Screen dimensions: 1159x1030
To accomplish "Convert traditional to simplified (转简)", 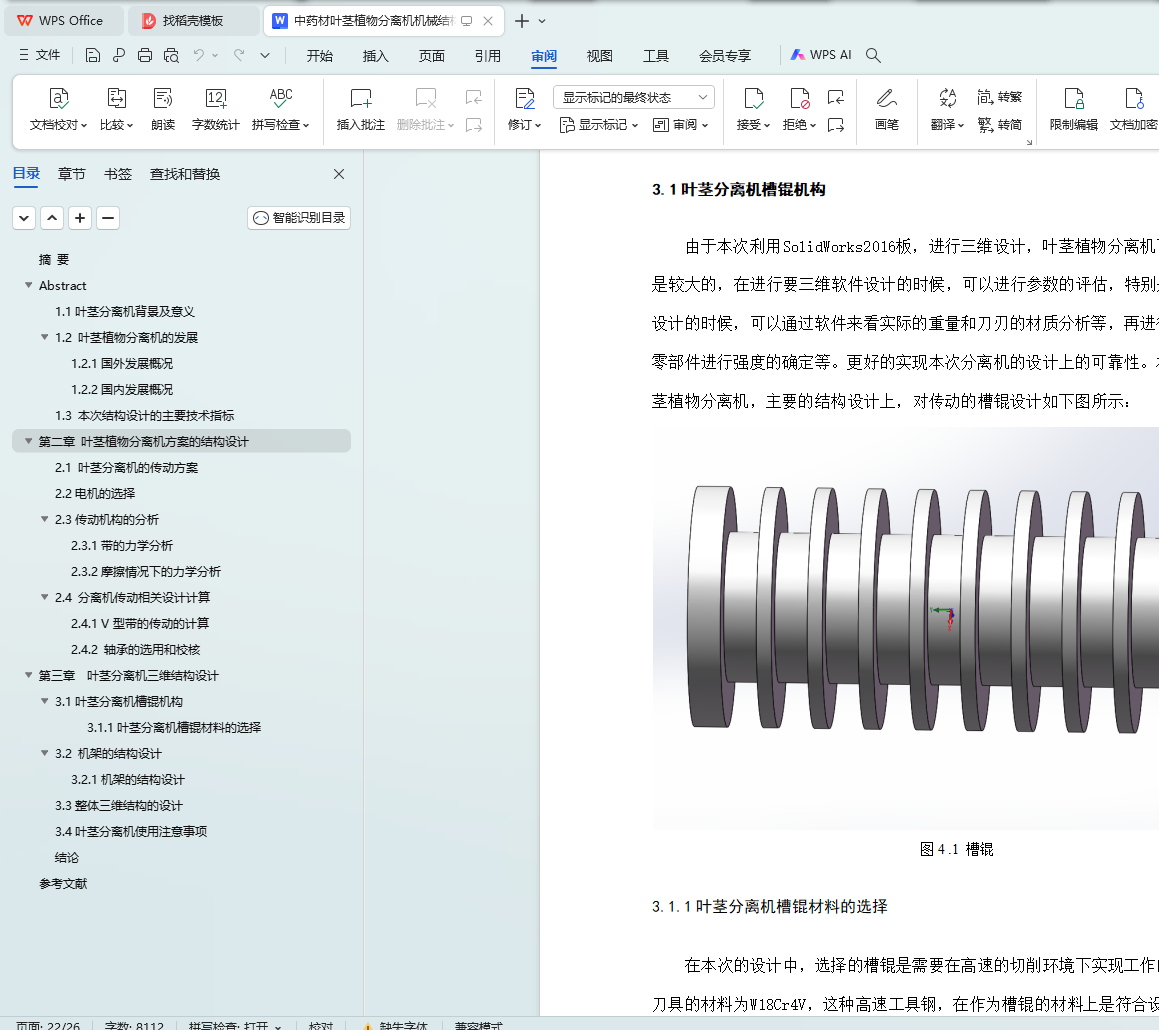I will pyautogui.click(x=999, y=125).
